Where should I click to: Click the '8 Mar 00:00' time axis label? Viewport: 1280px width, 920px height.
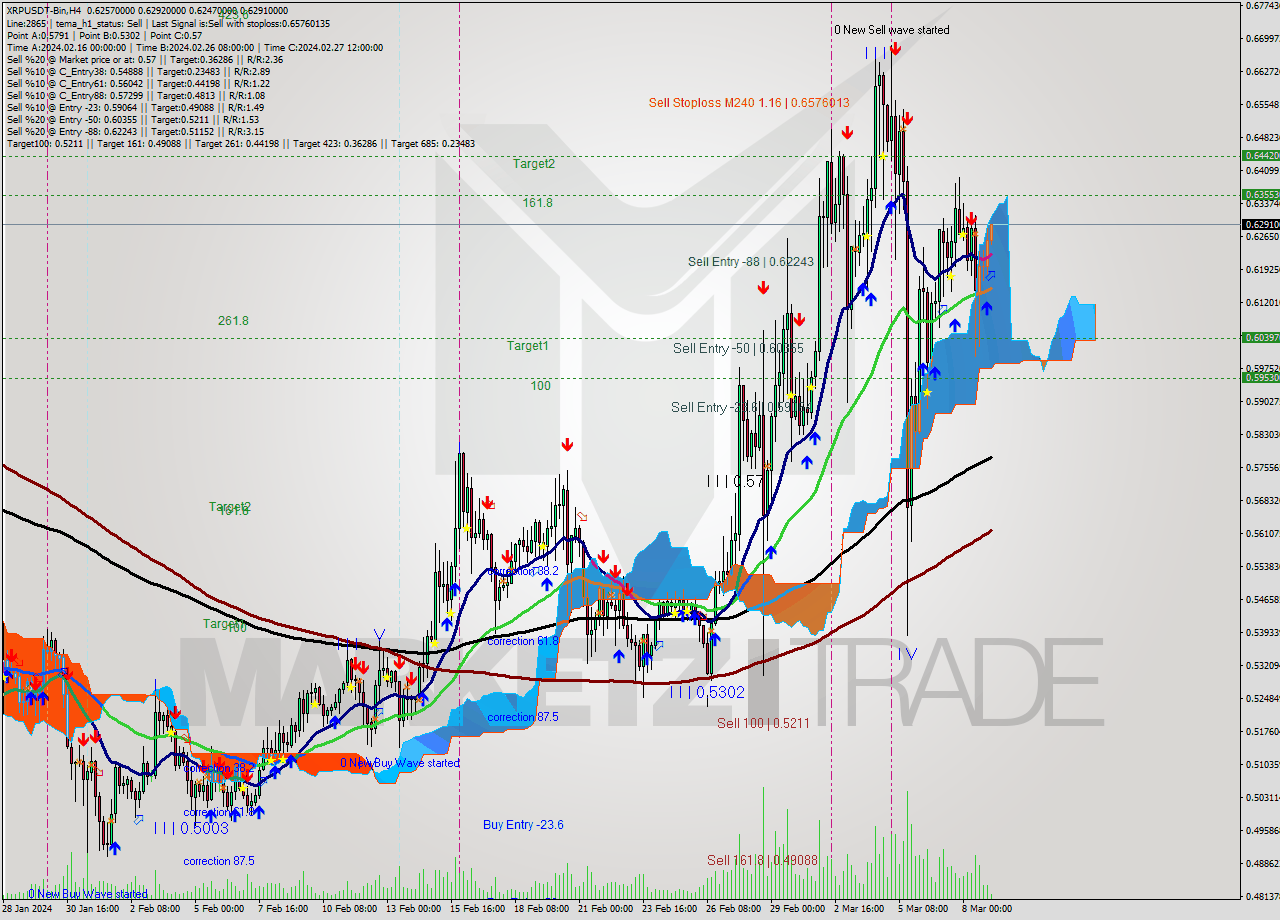pyautogui.click(x=988, y=909)
